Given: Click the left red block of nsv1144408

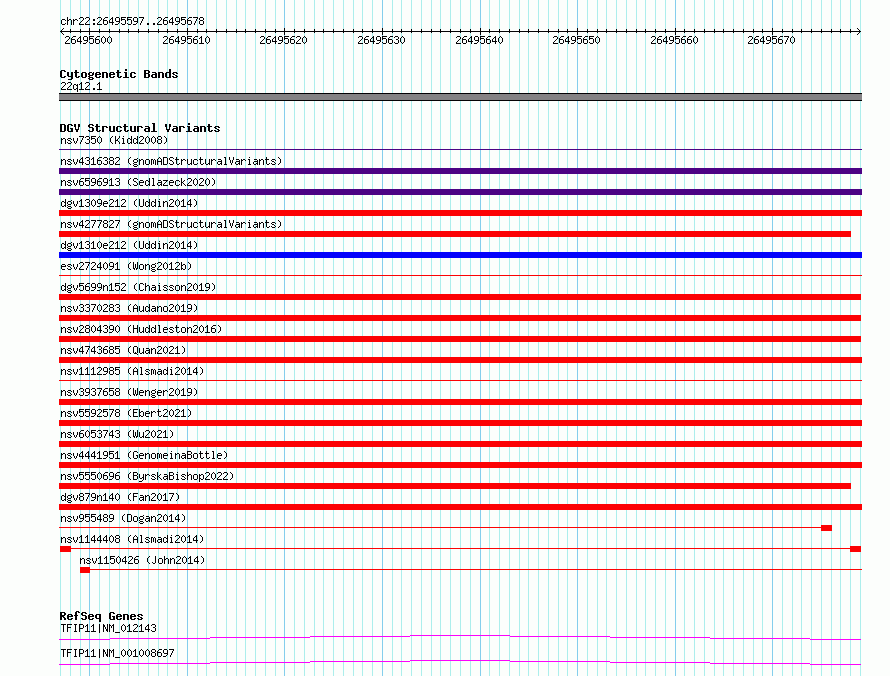Looking at the screenshot, I should (x=65, y=549).
